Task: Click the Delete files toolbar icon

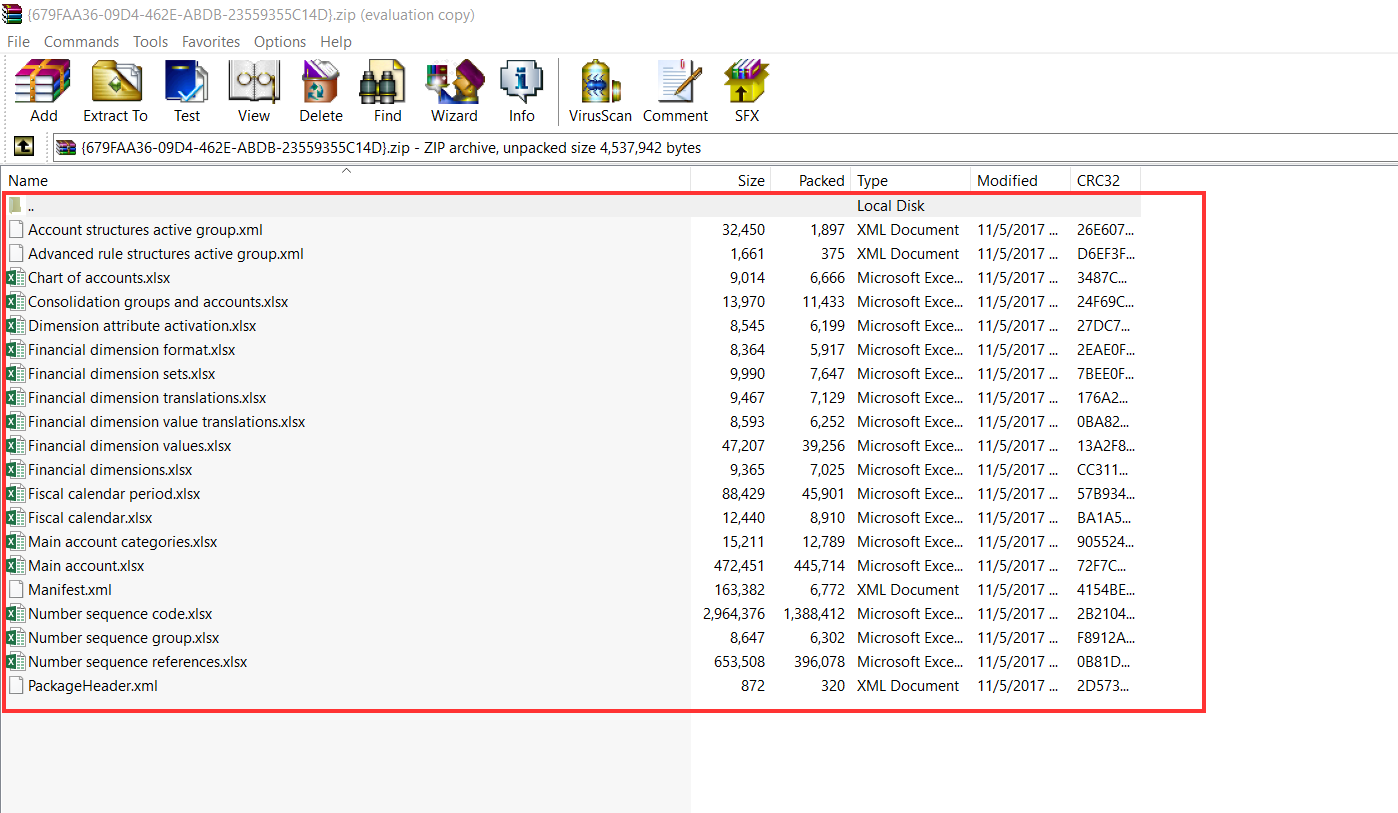Action: coord(321,90)
